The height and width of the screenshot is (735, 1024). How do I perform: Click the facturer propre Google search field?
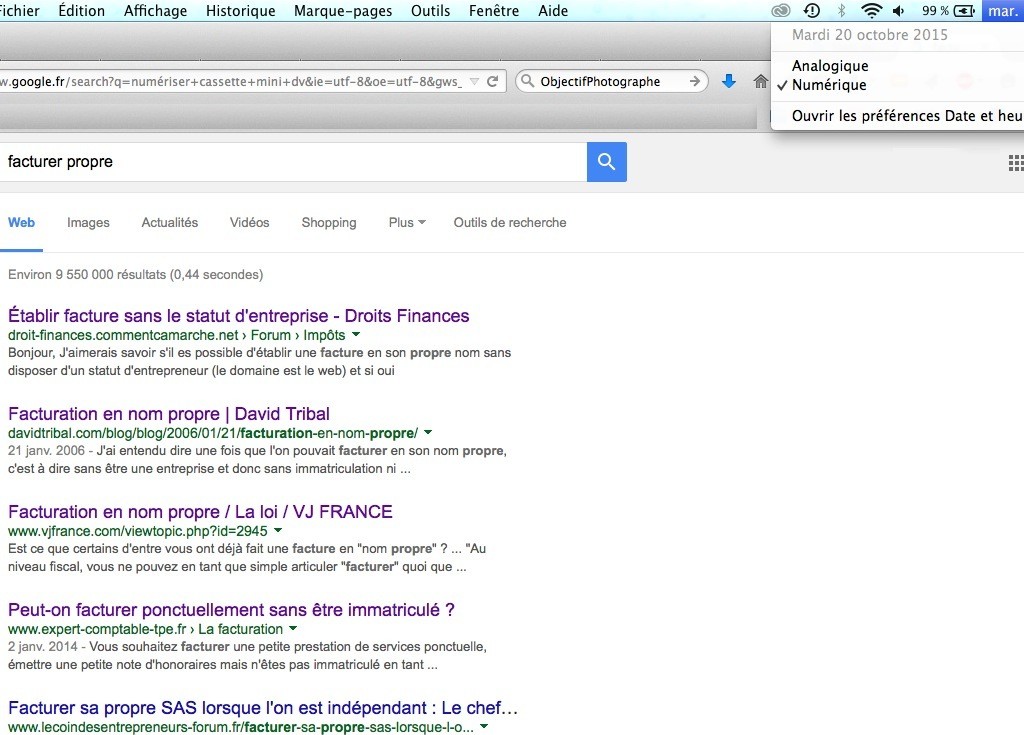click(293, 161)
